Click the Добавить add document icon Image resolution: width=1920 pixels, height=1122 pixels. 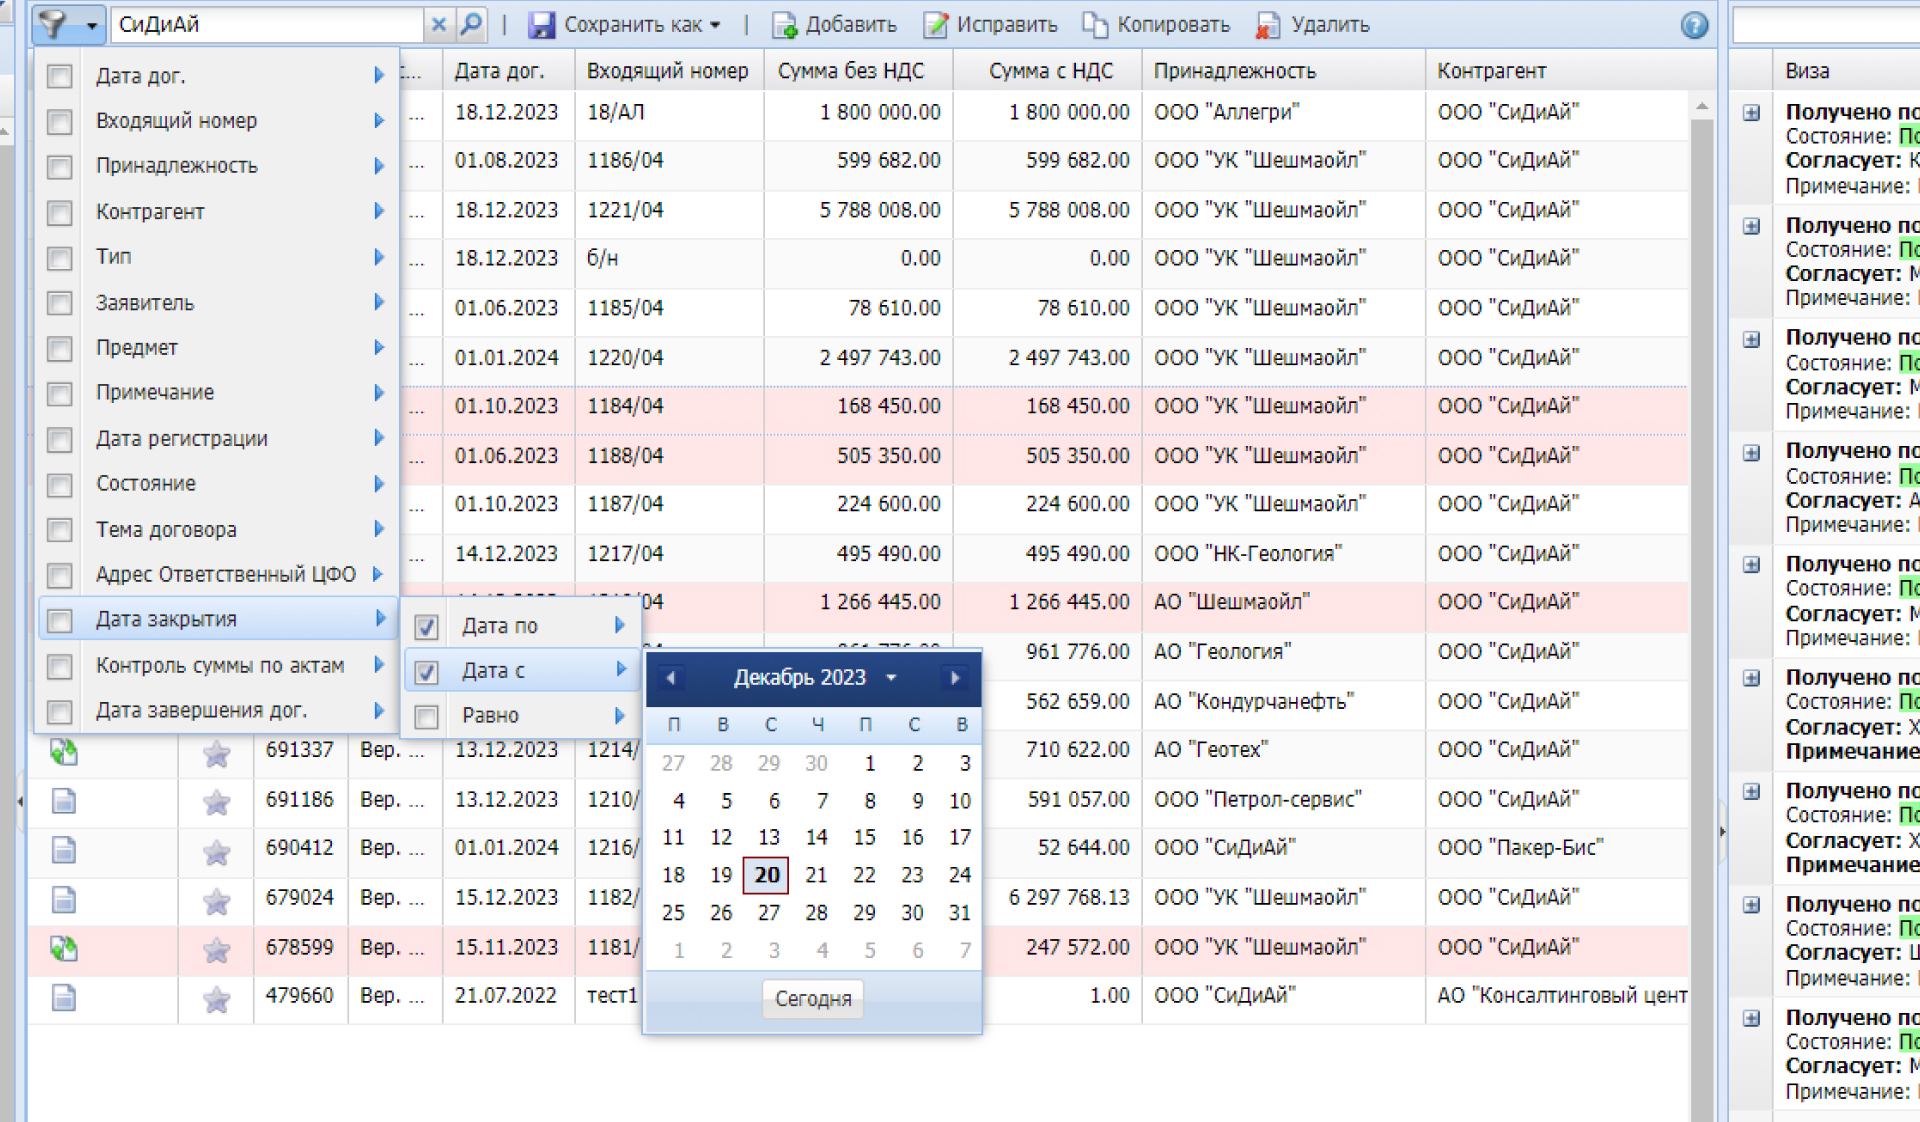(x=784, y=25)
